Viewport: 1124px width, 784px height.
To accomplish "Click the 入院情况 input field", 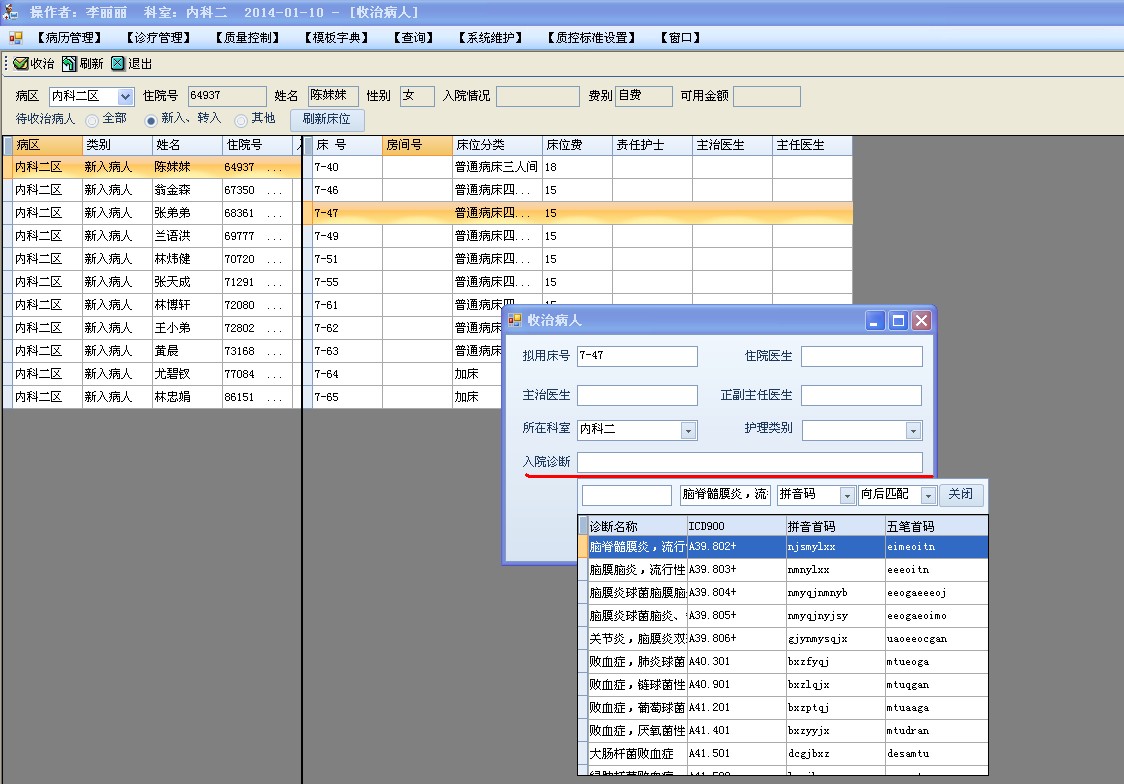I will 538,96.
